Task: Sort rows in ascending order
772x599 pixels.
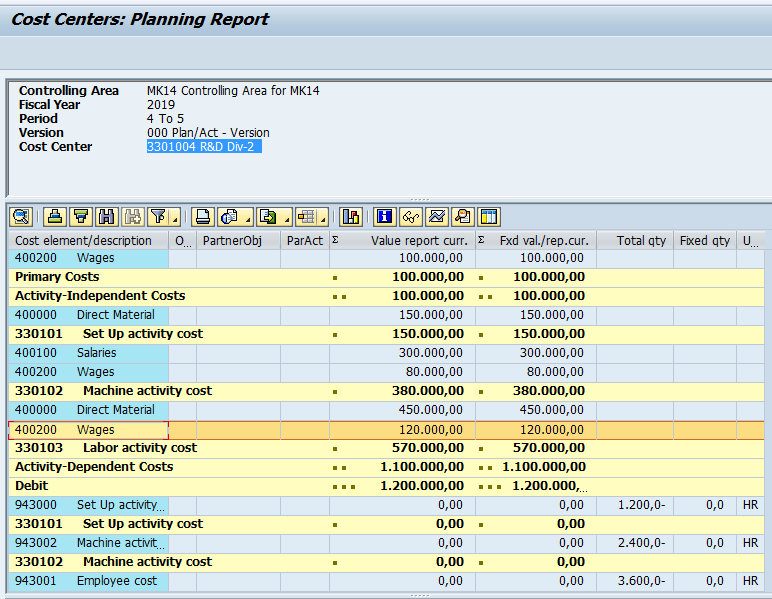Action: [56, 217]
